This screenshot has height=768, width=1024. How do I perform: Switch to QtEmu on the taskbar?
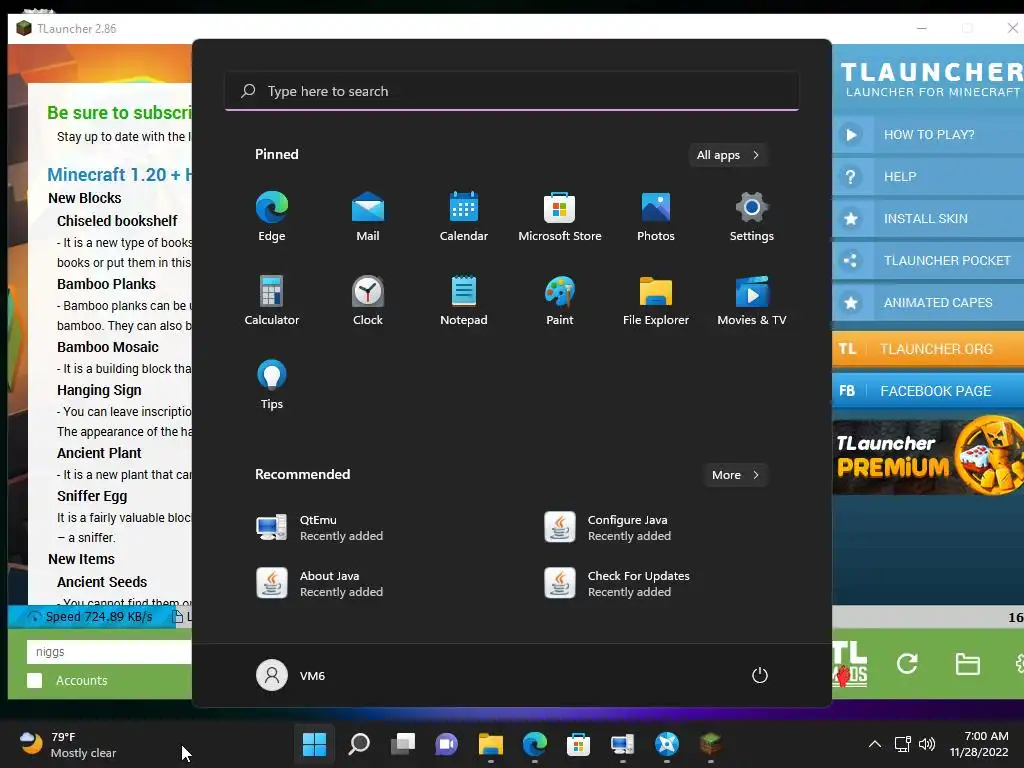click(x=622, y=744)
